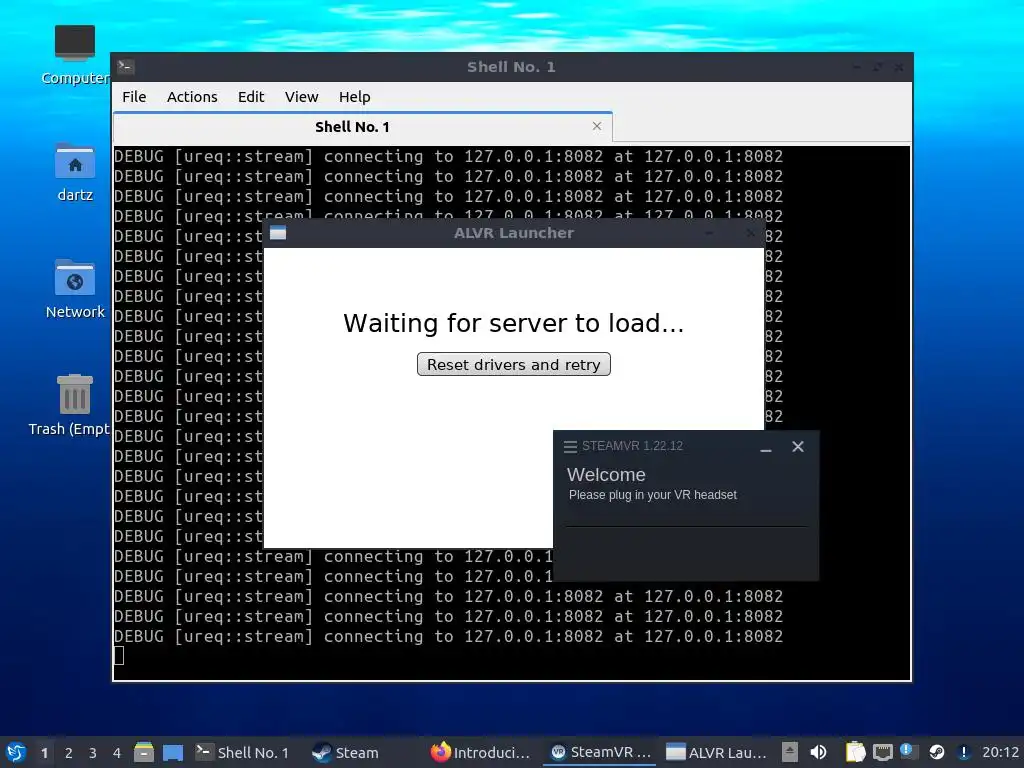Switch to workspace 3
Viewport: 1024px width, 768px height.
click(x=93, y=753)
